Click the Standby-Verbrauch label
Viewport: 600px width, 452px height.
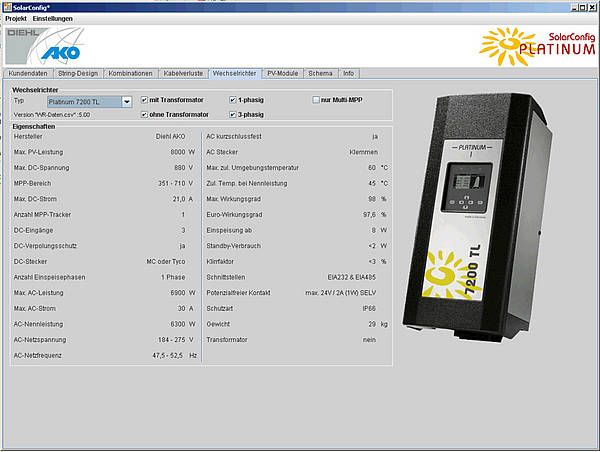tap(233, 246)
